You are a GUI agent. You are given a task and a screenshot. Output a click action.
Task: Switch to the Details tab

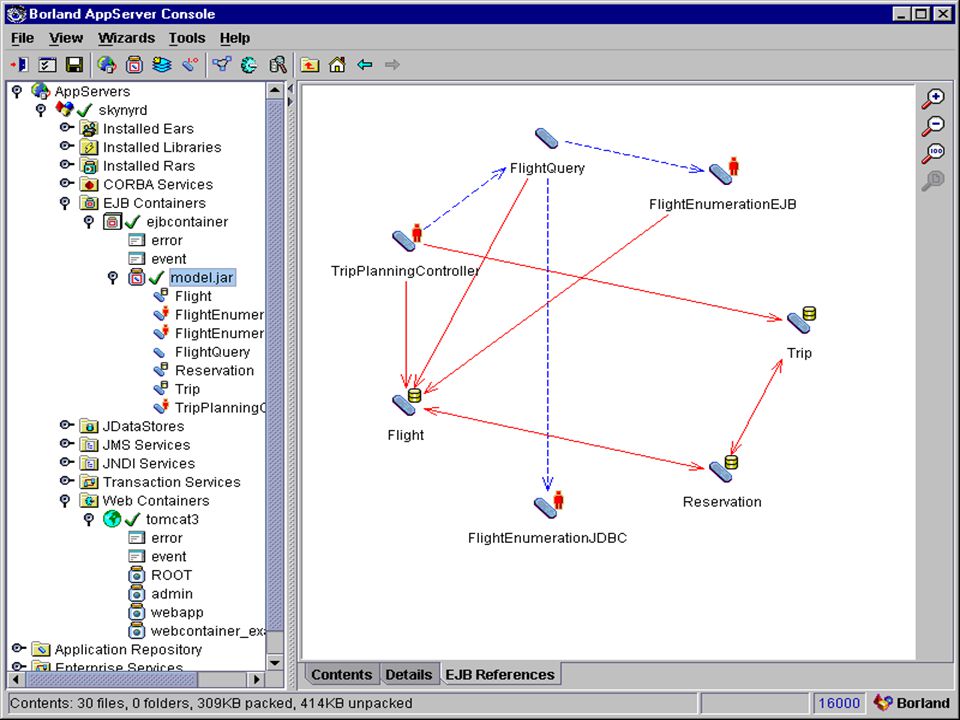pos(408,675)
